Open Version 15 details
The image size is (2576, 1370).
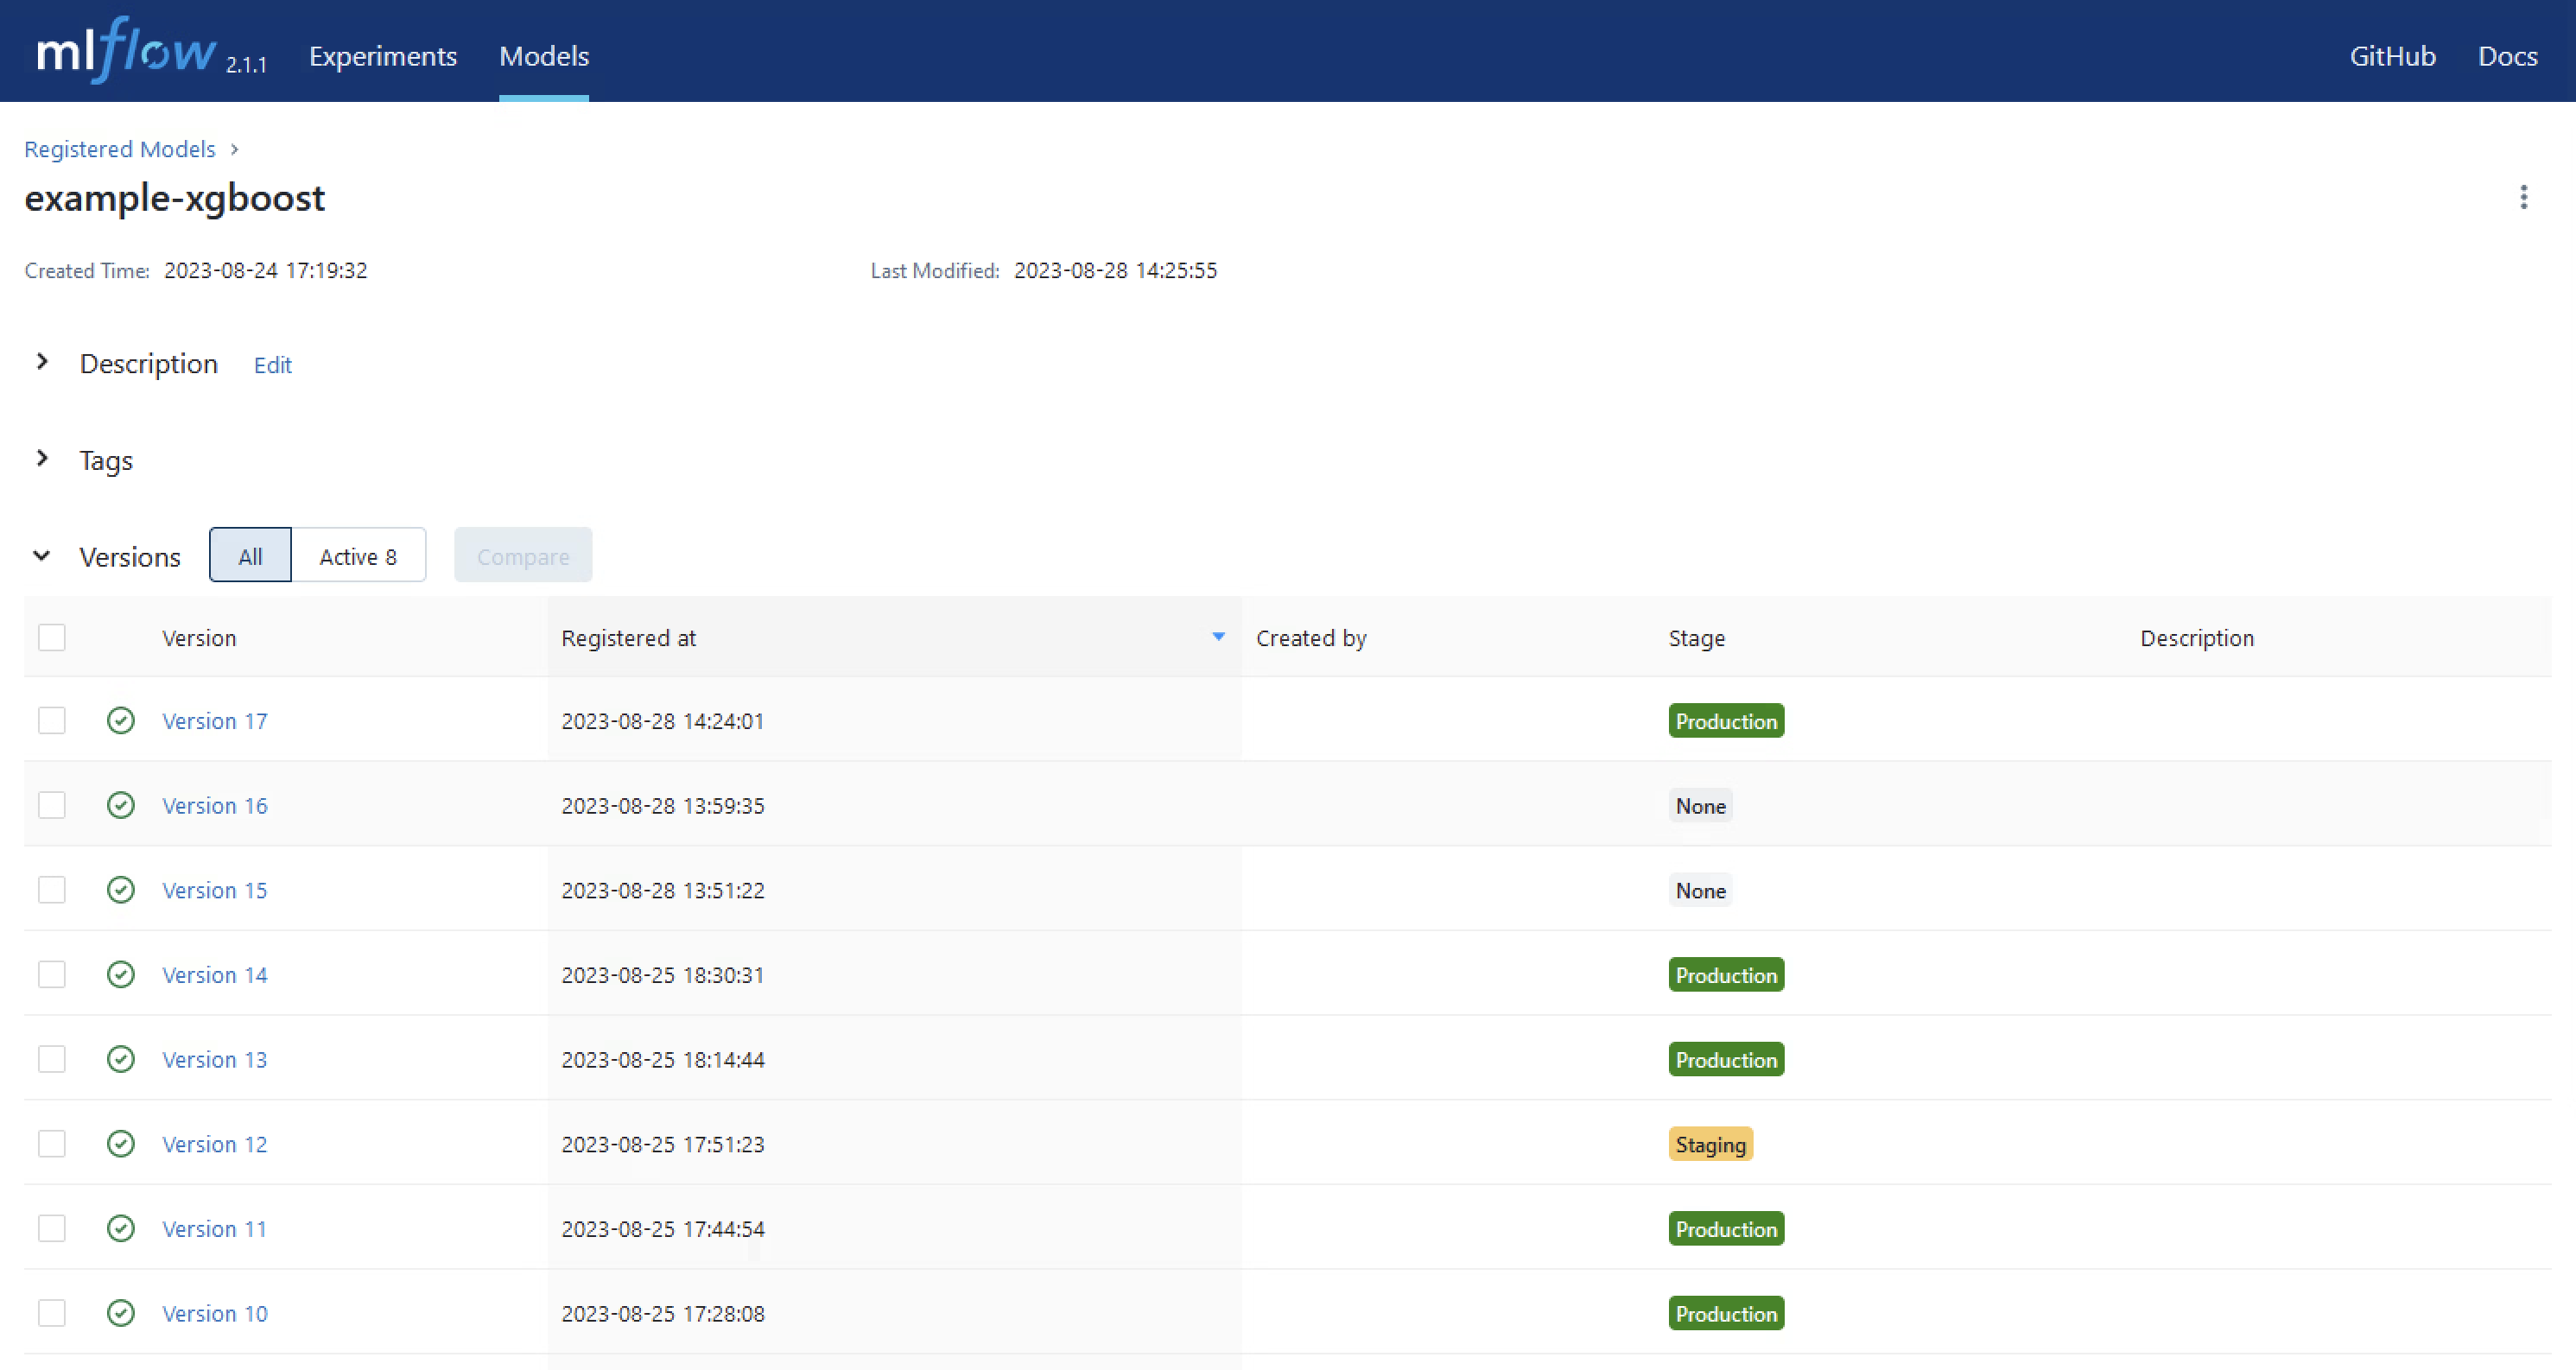(215, 891)
